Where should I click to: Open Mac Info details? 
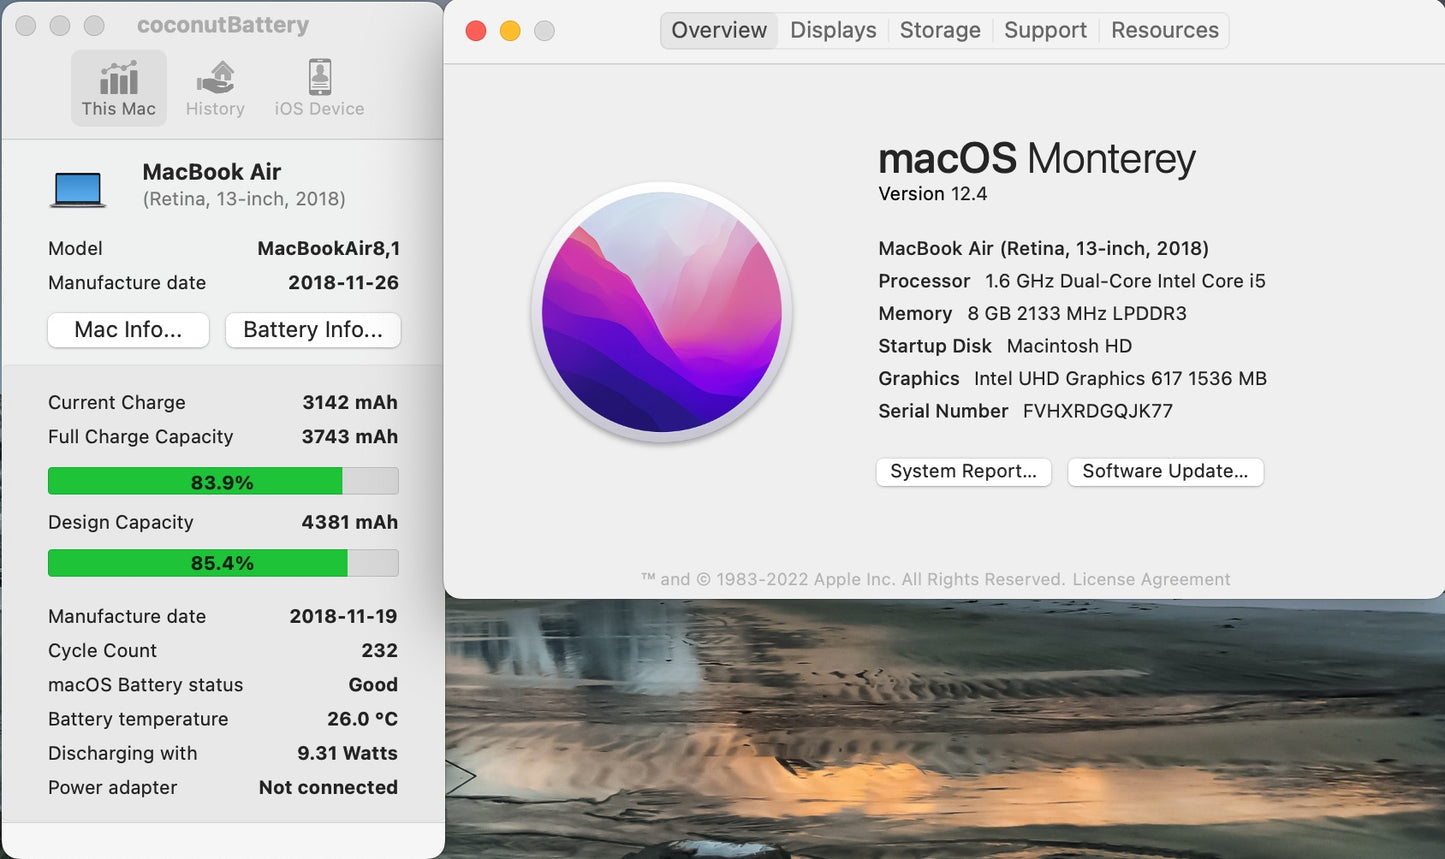(x=128, y=330)
